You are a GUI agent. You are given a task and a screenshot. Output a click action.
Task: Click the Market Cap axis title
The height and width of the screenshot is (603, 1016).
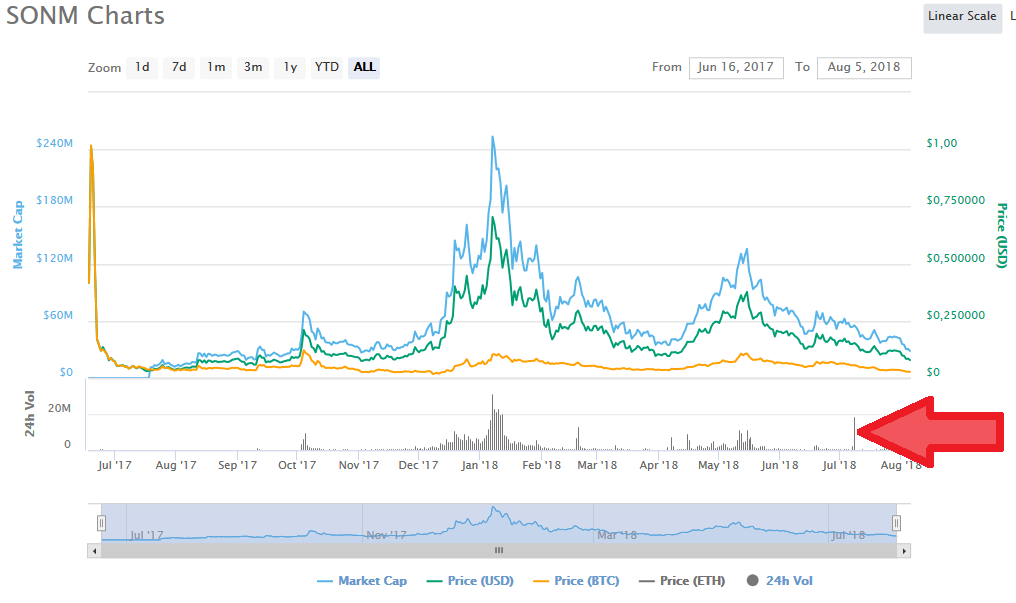(18, 234)
